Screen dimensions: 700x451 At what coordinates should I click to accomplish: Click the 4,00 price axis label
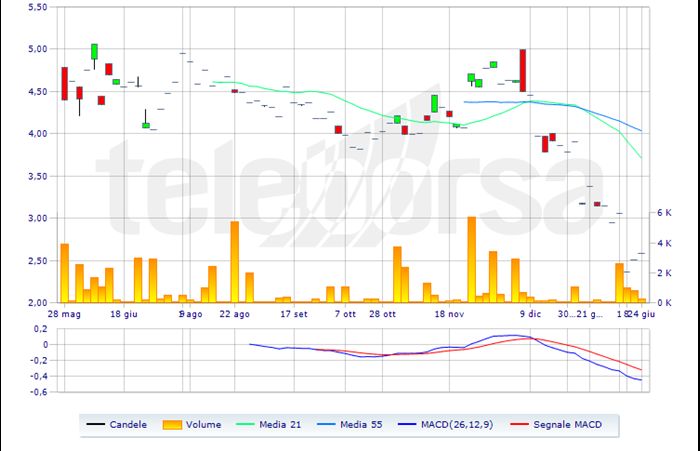38,134
